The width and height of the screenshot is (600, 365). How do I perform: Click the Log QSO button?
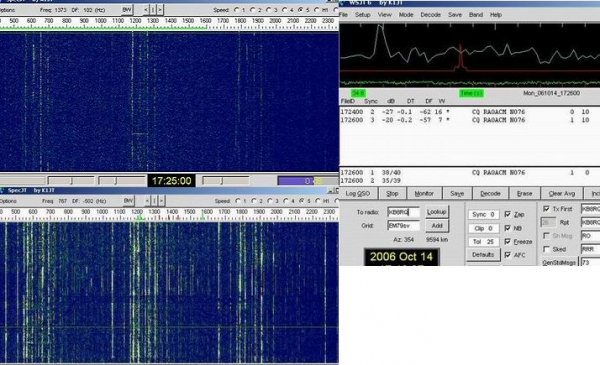tap(358, 194)
